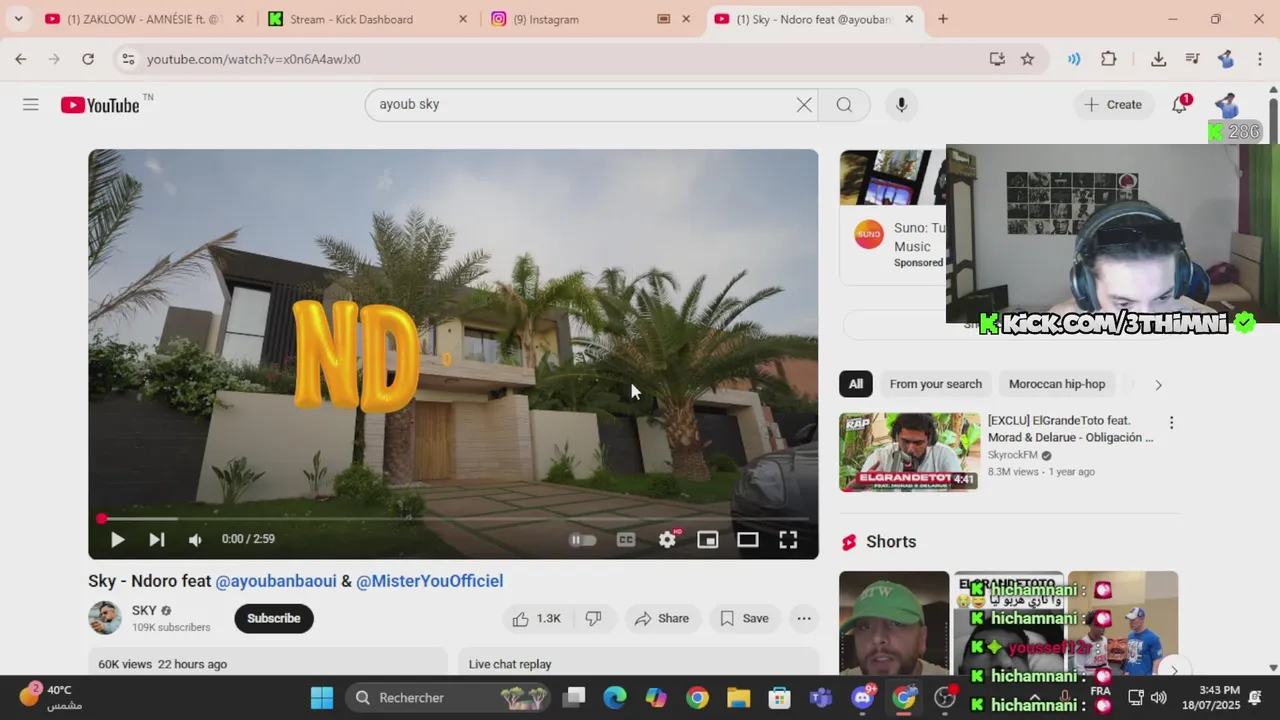The height and width of the screenshot is (720, 1280).
Task: Run the YouTube search magnifier button
Action: coord(844,104)
